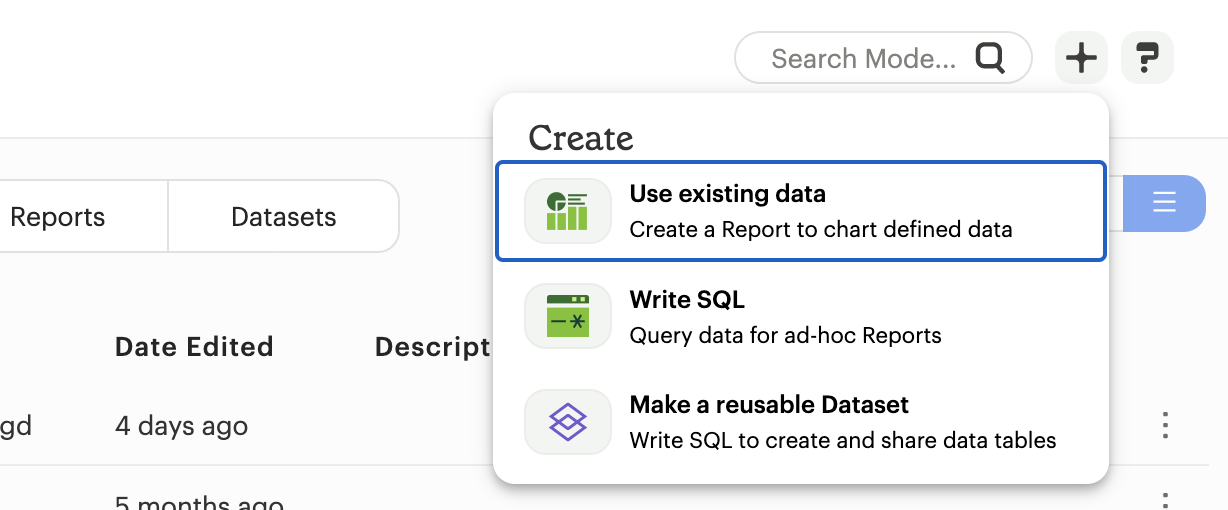Switch to the Reports tab

58,217
